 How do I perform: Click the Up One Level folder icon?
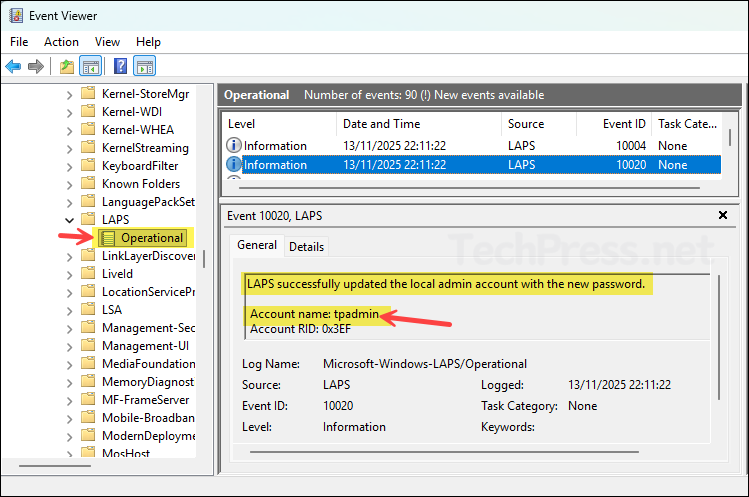[x=66, y=67]
